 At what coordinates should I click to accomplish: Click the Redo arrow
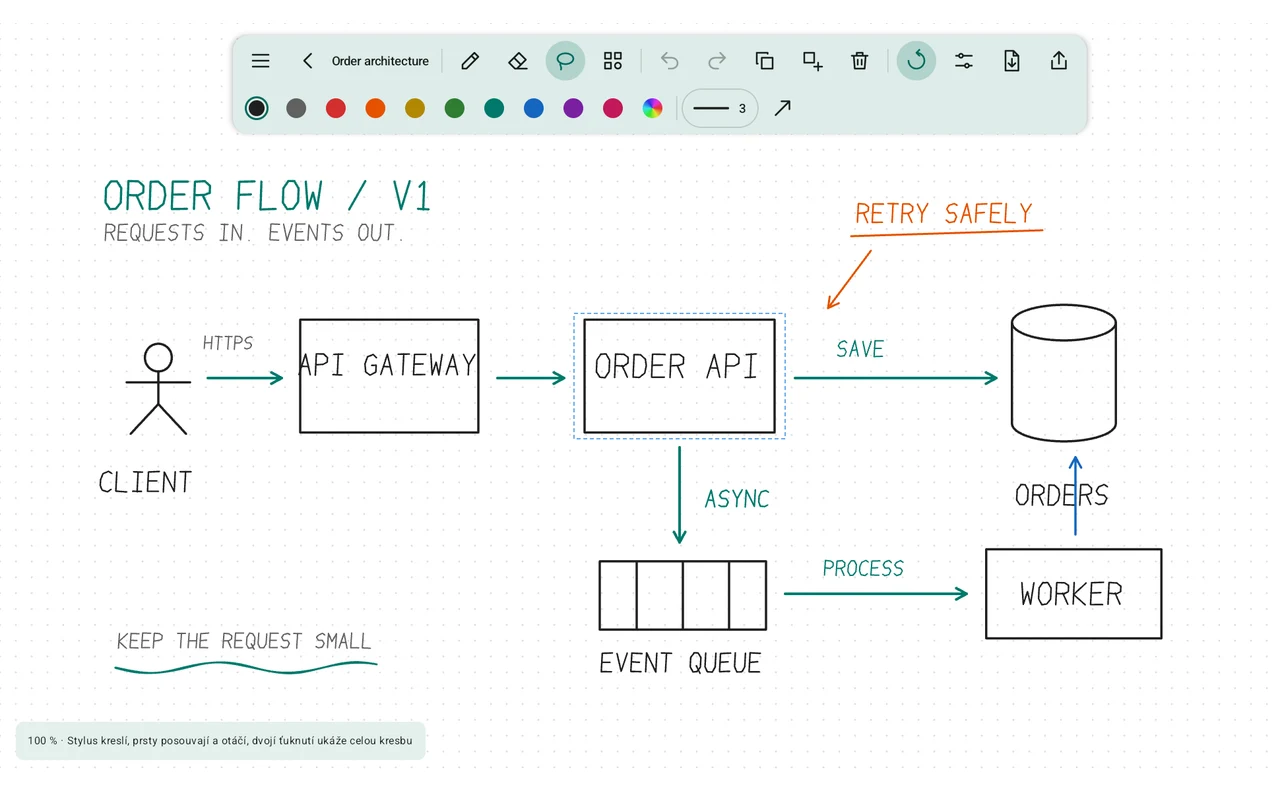coord(717,61)
